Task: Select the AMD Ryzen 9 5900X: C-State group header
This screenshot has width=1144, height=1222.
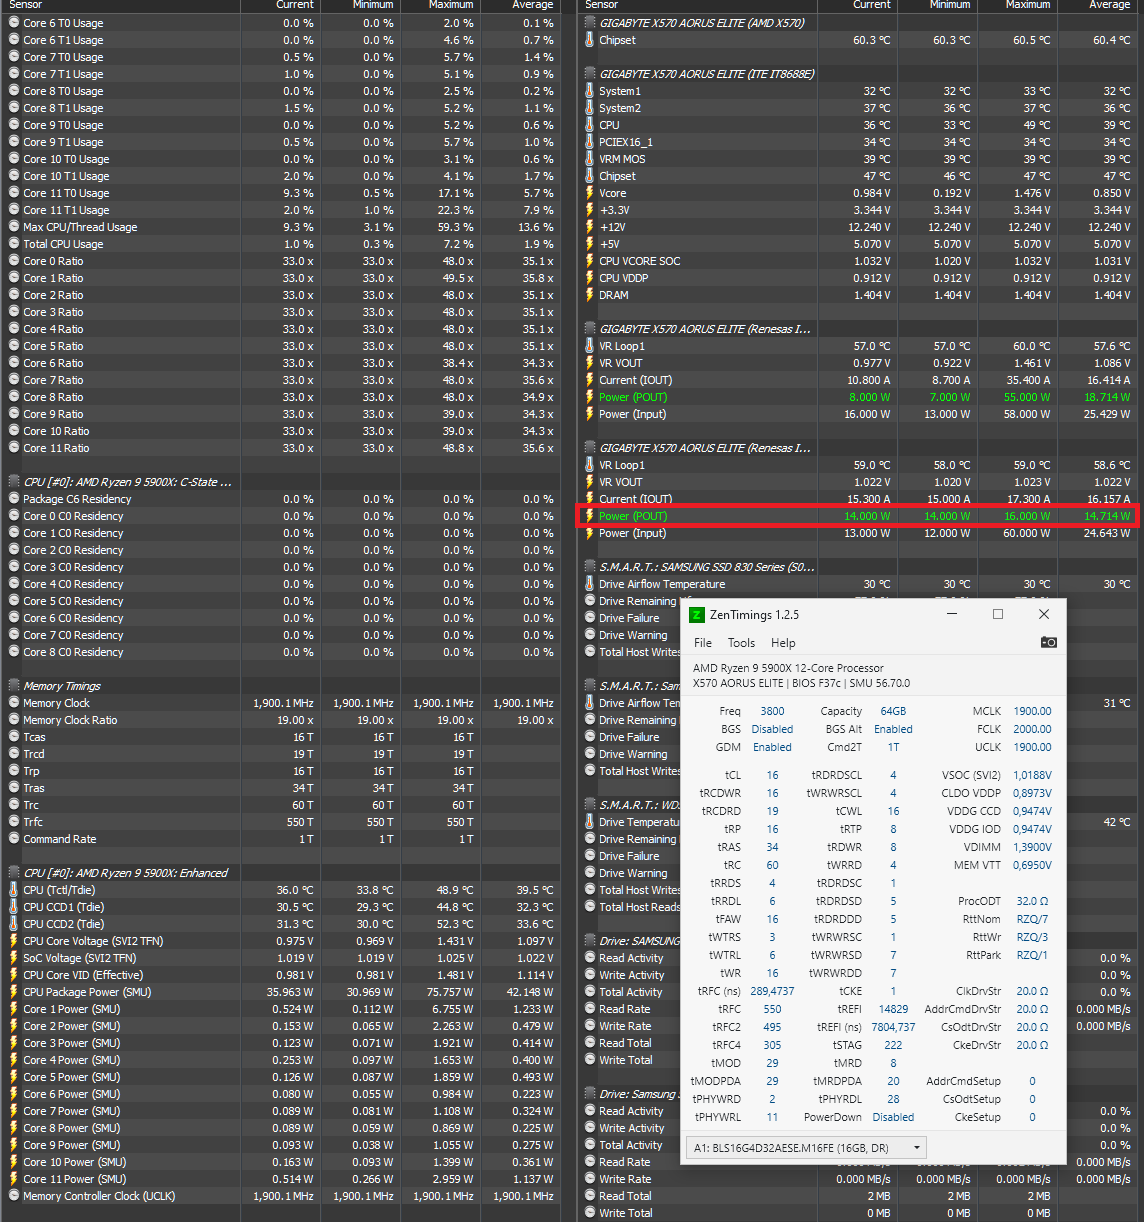Action: (128, 482)
